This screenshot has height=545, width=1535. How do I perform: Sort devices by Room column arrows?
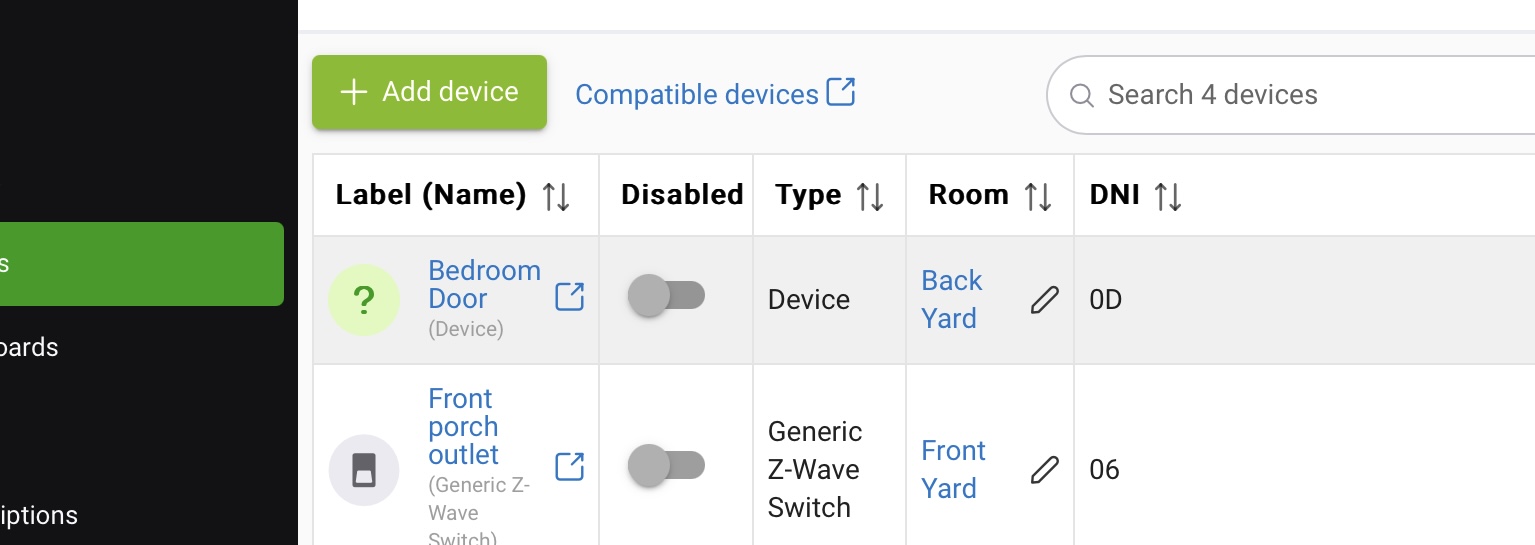pos(1038,196)
